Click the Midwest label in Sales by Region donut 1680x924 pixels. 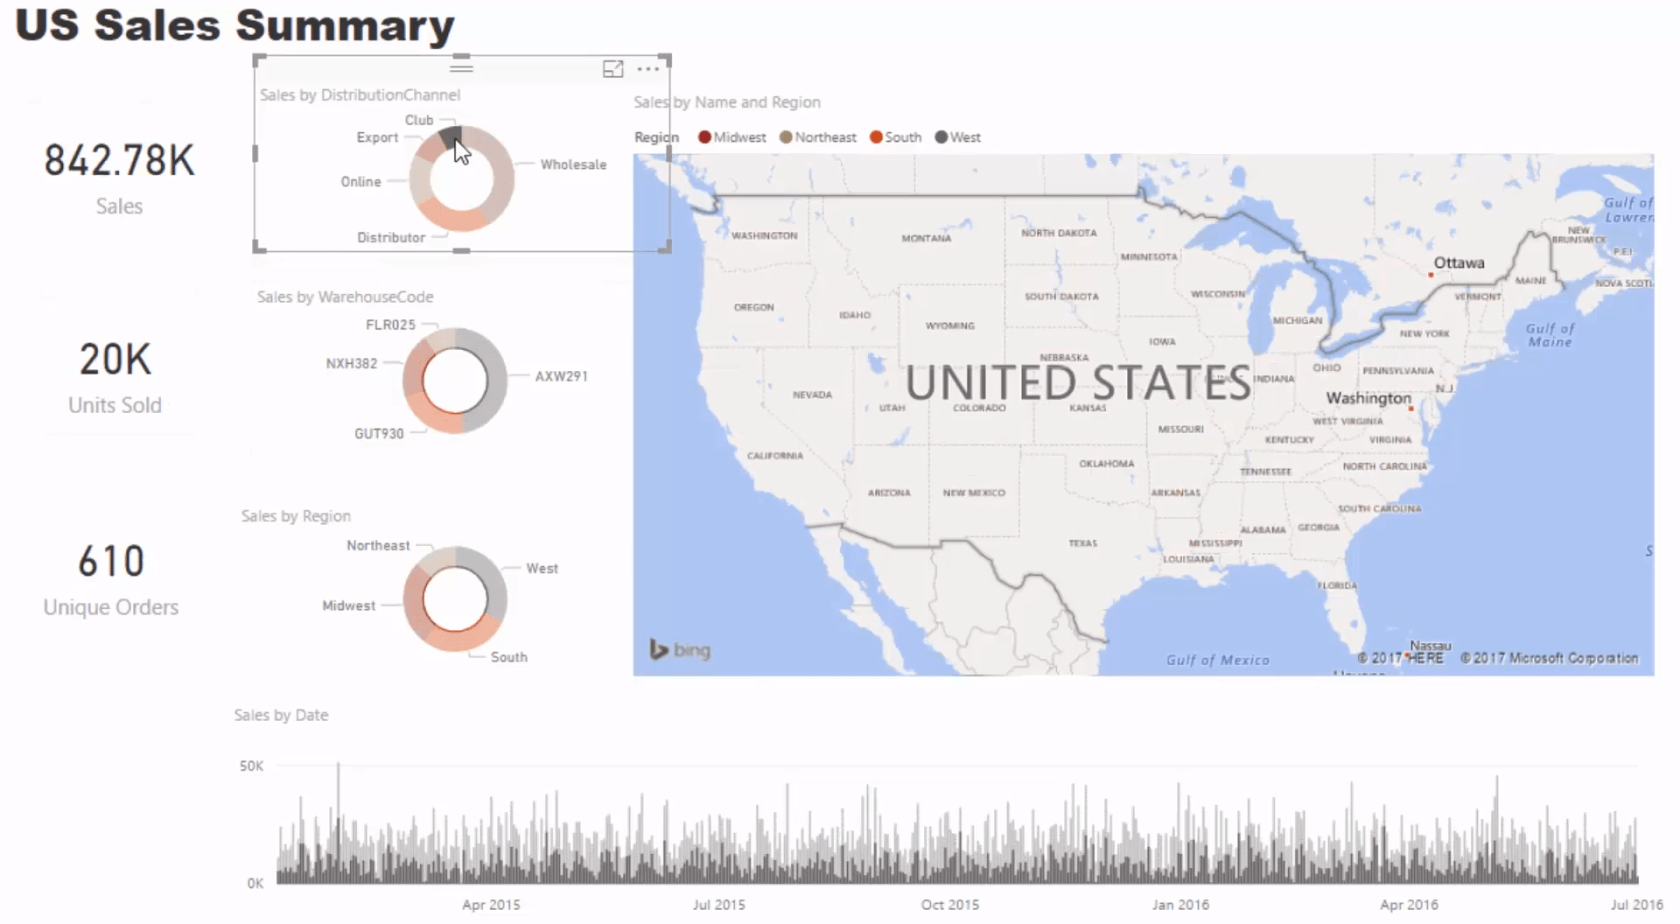pos(348,605)
